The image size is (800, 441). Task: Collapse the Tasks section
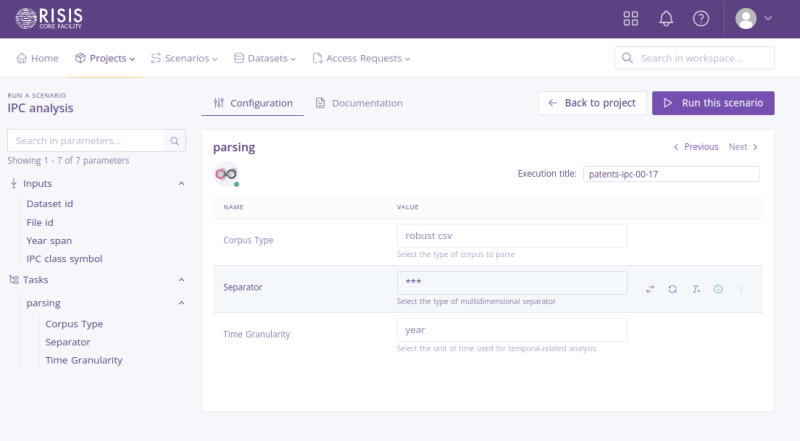point(181,280)
